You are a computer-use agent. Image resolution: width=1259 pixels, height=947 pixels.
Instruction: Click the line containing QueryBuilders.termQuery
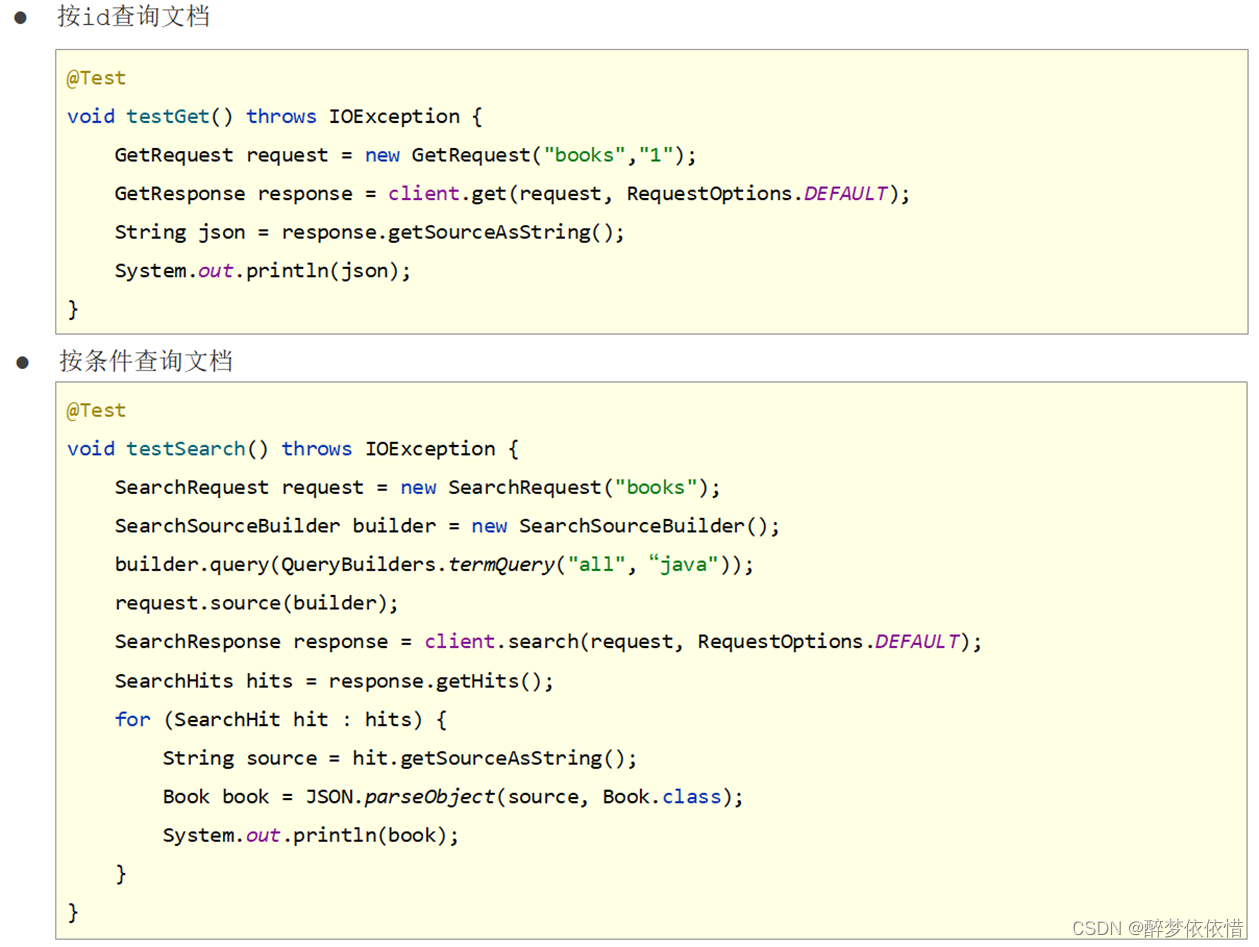(x=434, y=565)
